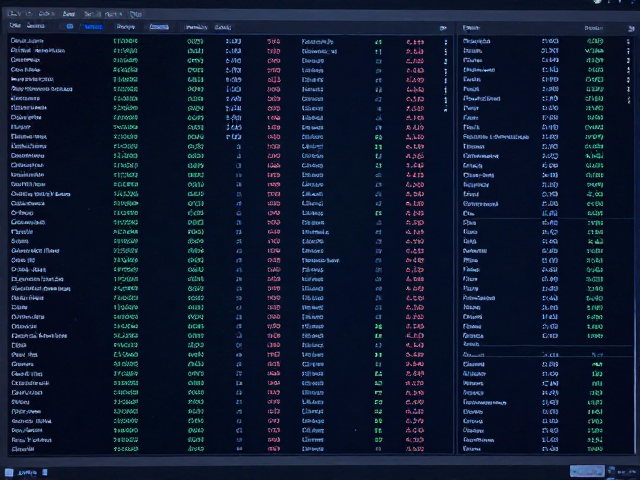Screen dimensions: 640x480
Task: Open the underlined tab in the tab row
Action: (159, 27)
